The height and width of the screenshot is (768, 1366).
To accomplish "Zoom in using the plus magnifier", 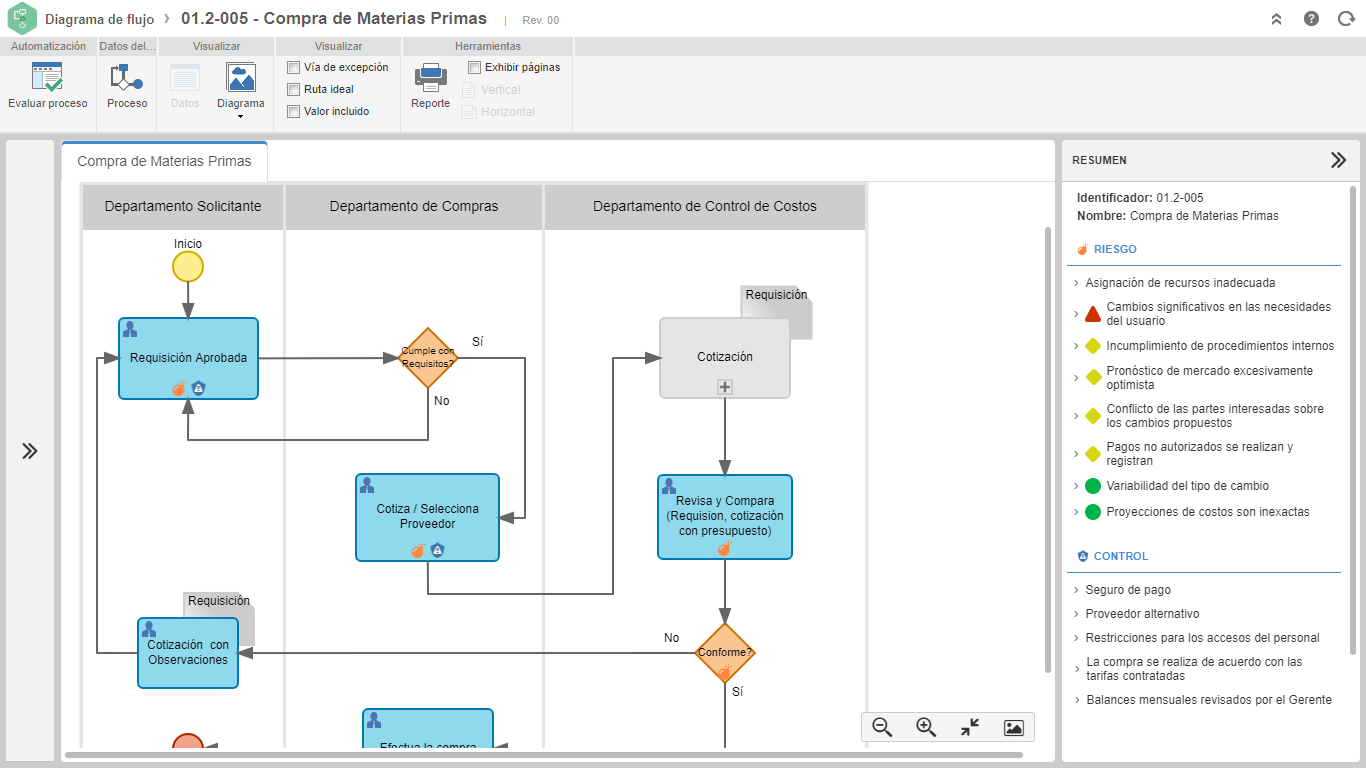I will coord(926,728).
